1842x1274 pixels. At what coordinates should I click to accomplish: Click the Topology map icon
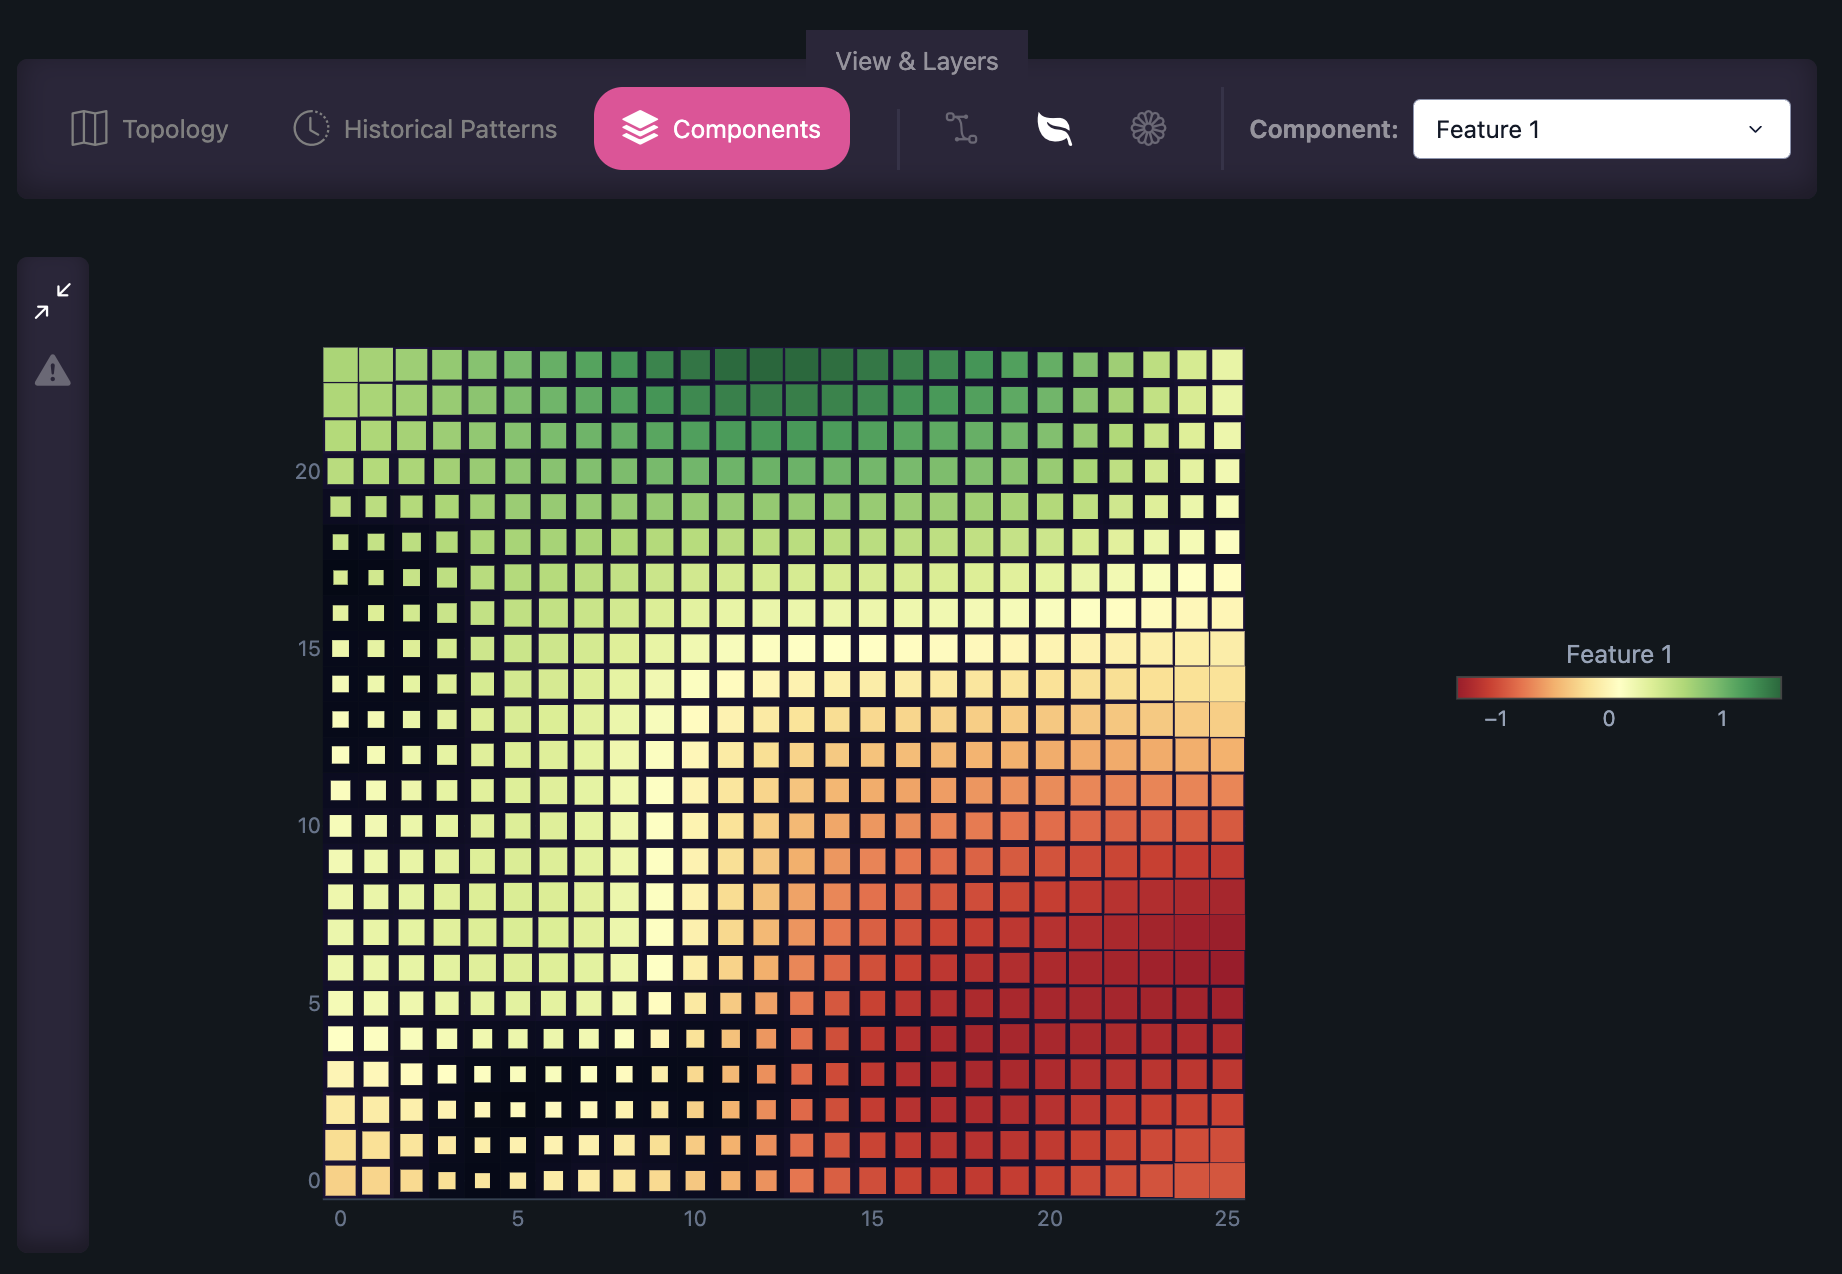pyautogui.click(x=89, y=128)
